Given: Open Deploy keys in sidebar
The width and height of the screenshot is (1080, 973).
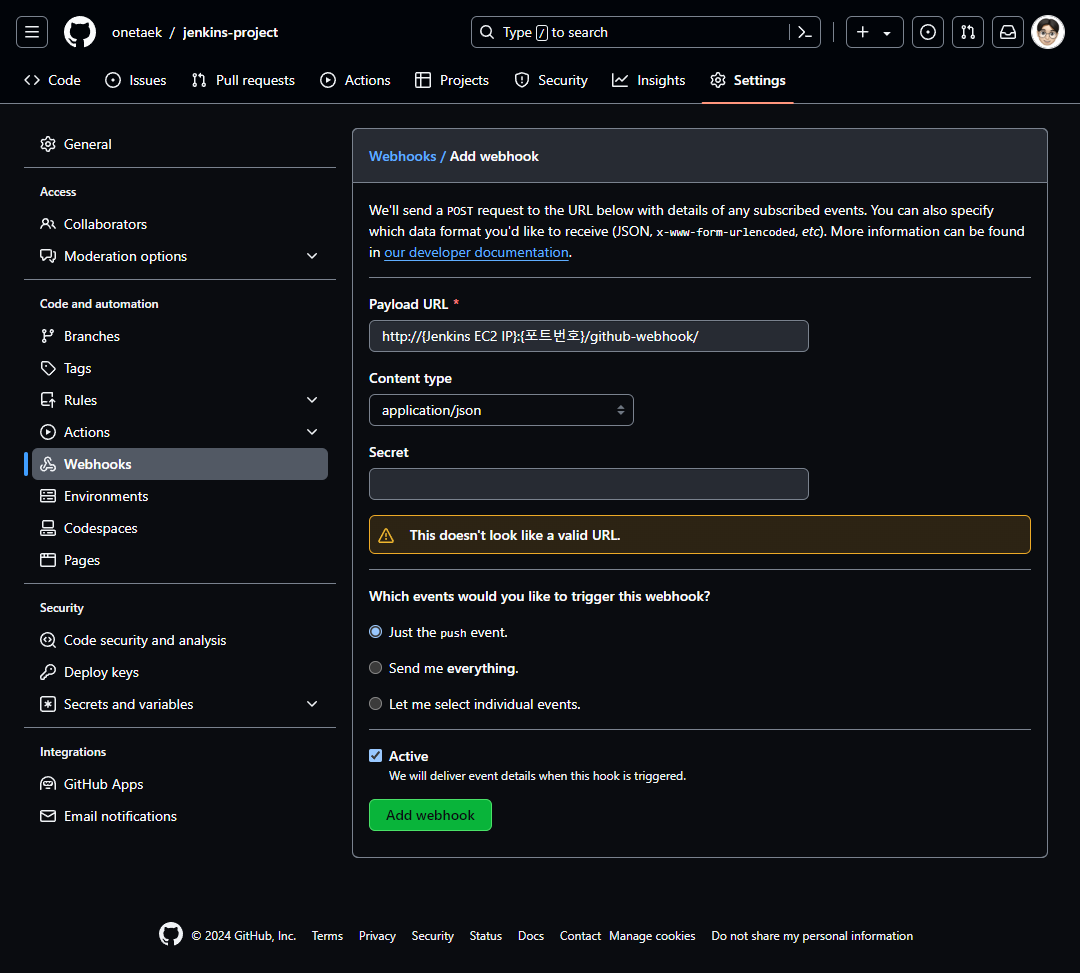Looking at the screenshot, I should click(x=180, y=672).
